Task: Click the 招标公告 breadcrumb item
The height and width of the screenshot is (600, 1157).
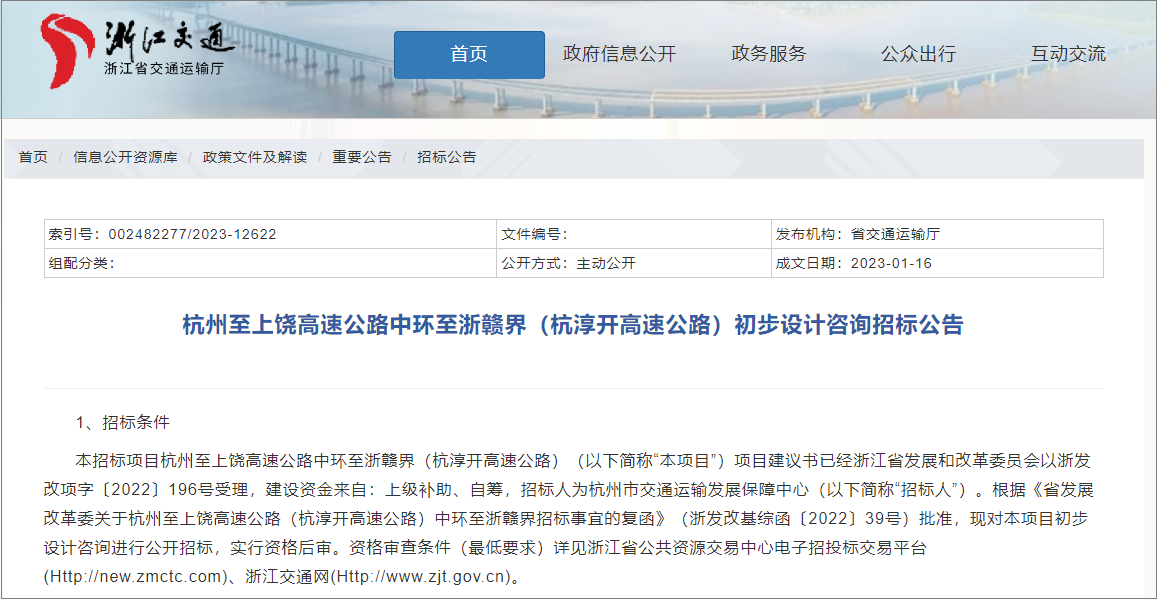Action: 447,157
